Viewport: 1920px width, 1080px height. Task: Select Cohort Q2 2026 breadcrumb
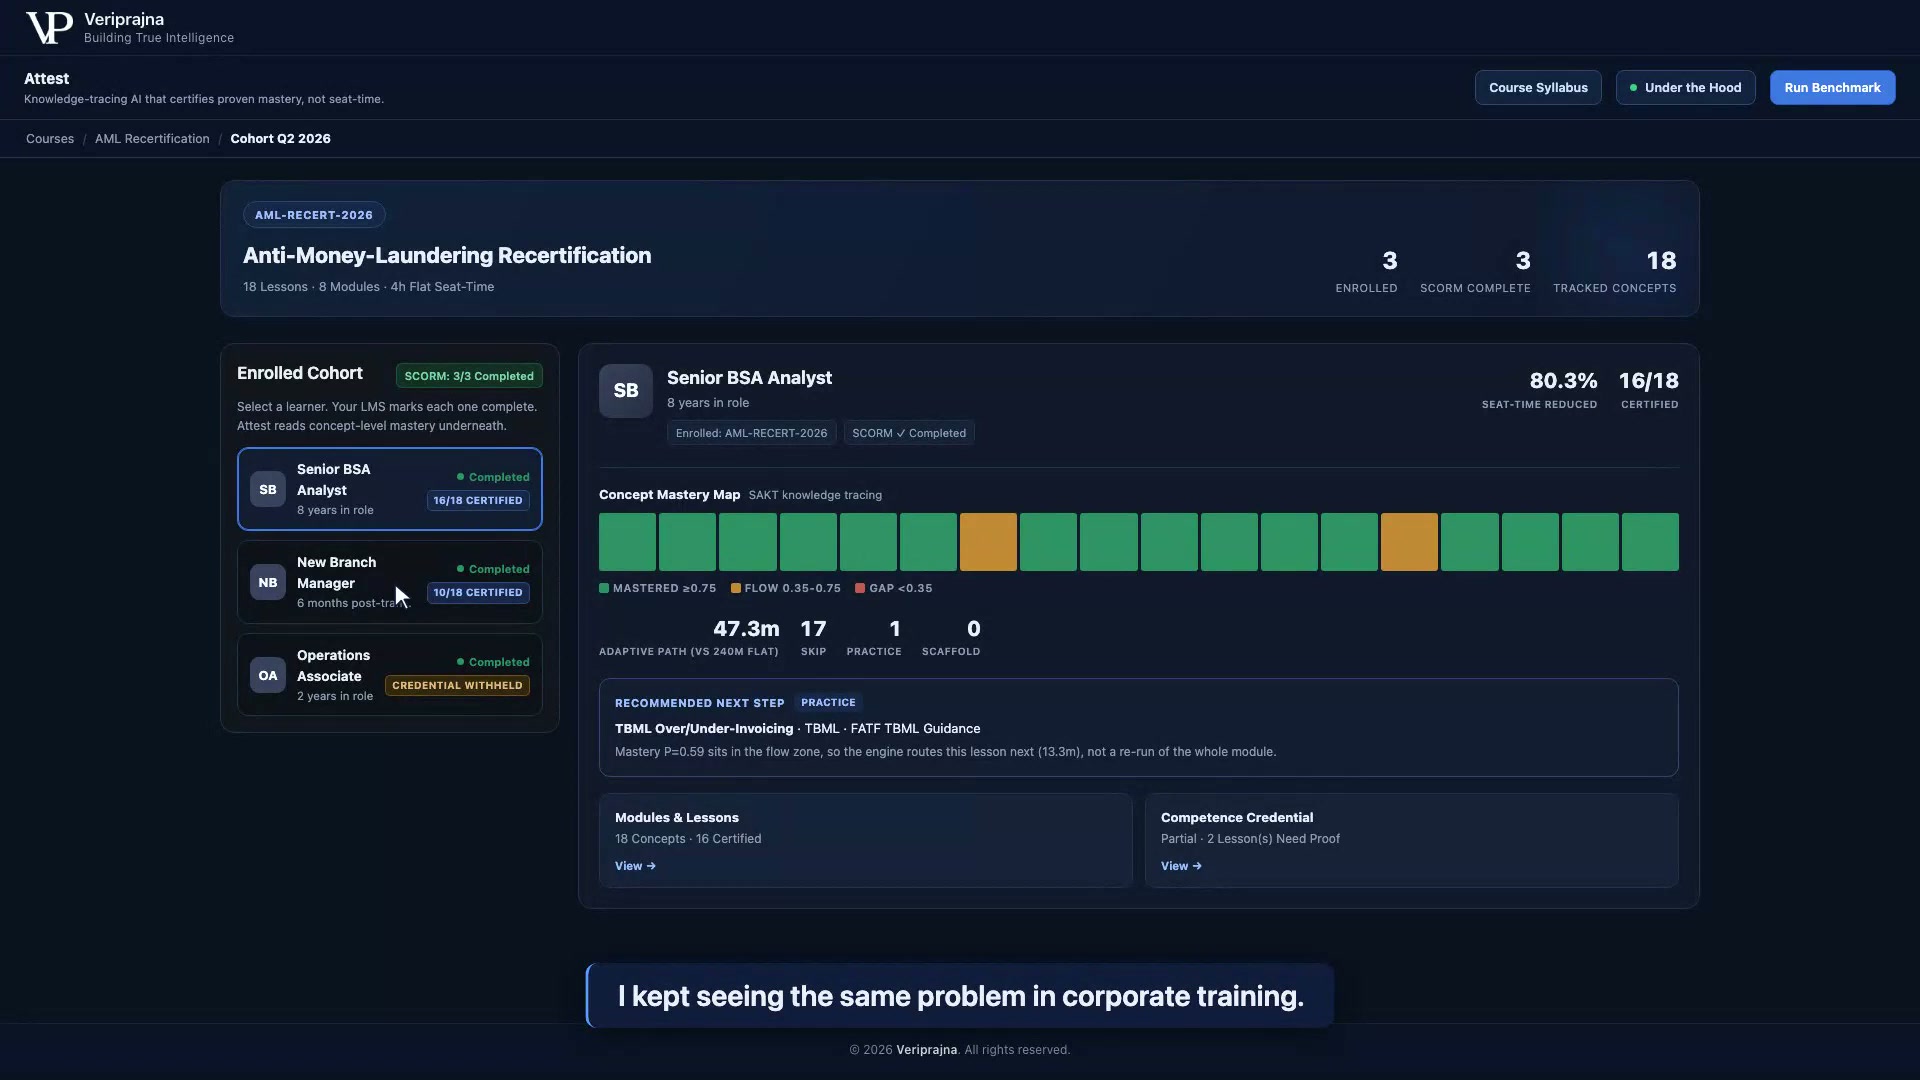[x=280, y=139]
